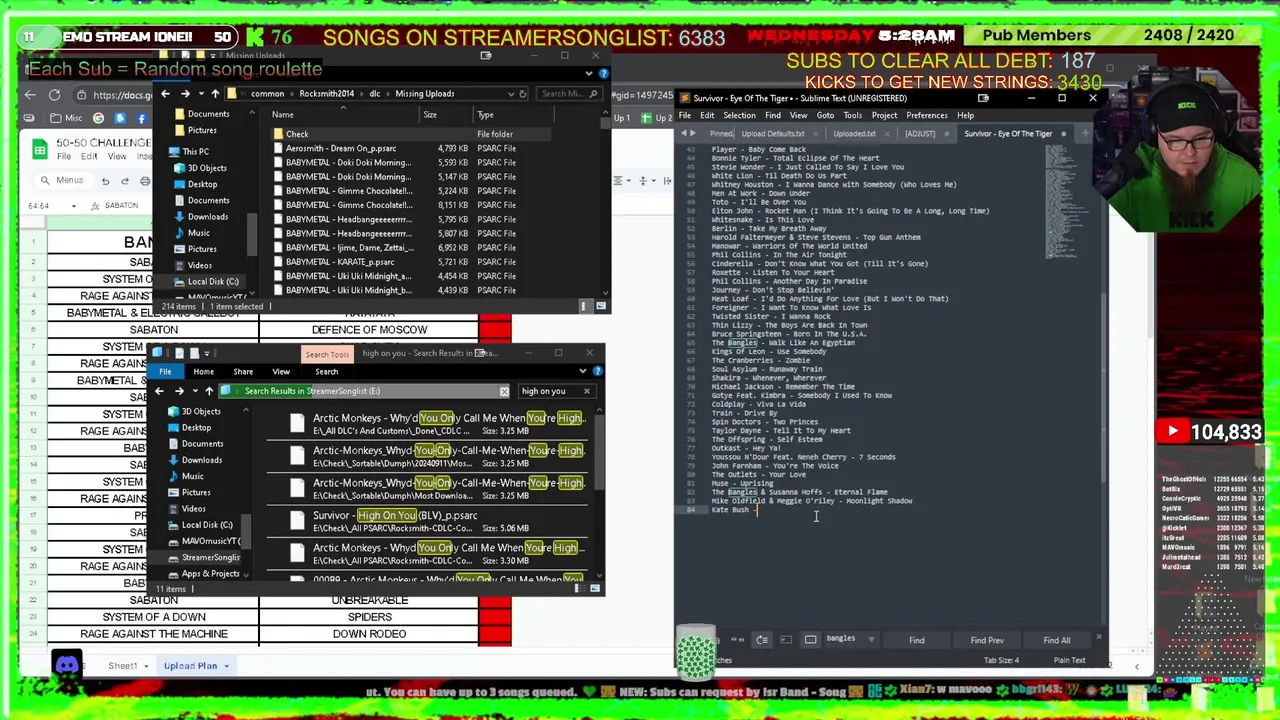
Task: Switch Missing Uploads window to large icons view
Action: 601,306
